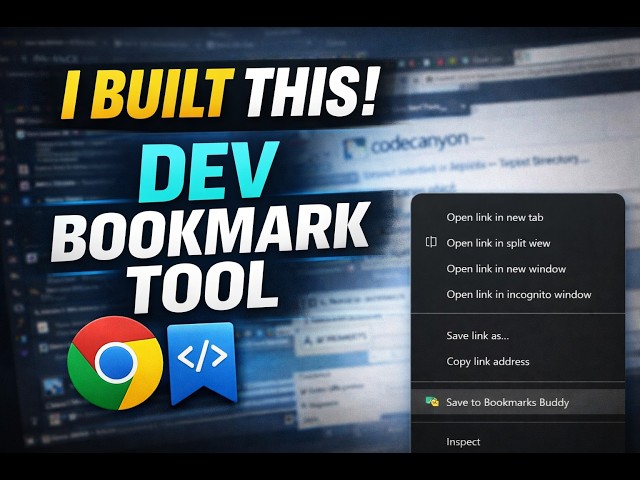Select Open link in split view entry

498,243
